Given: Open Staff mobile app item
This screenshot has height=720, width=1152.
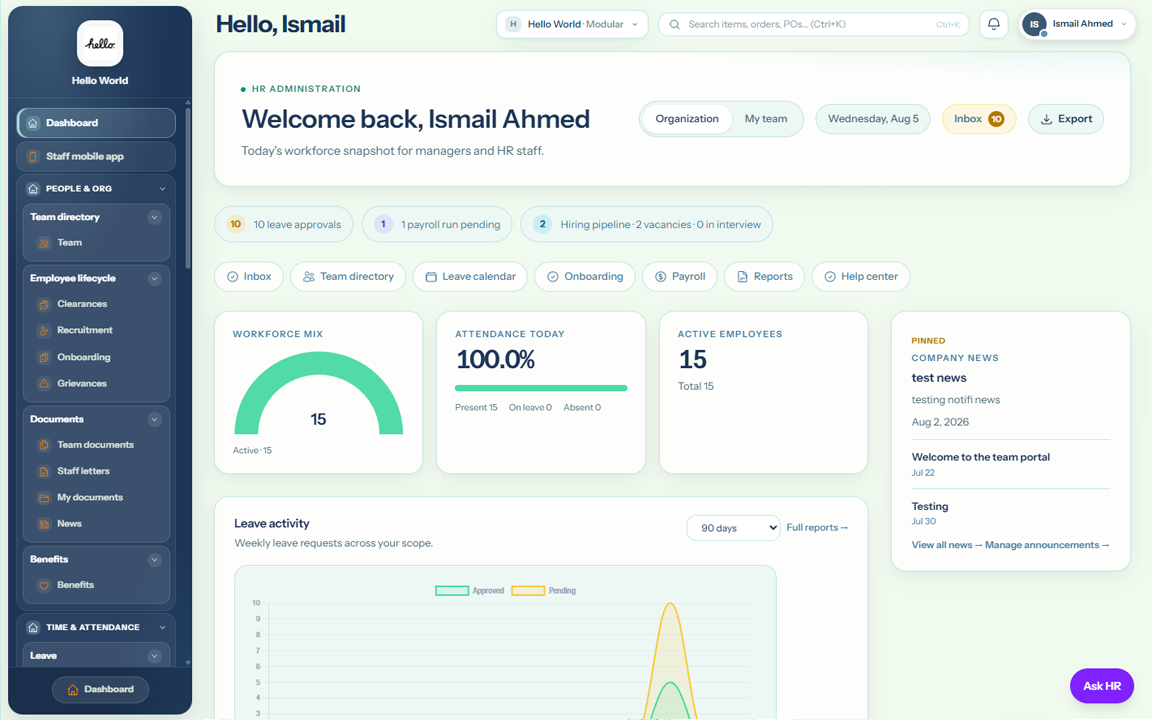Looking at the screenshot, I should point(96,156).
